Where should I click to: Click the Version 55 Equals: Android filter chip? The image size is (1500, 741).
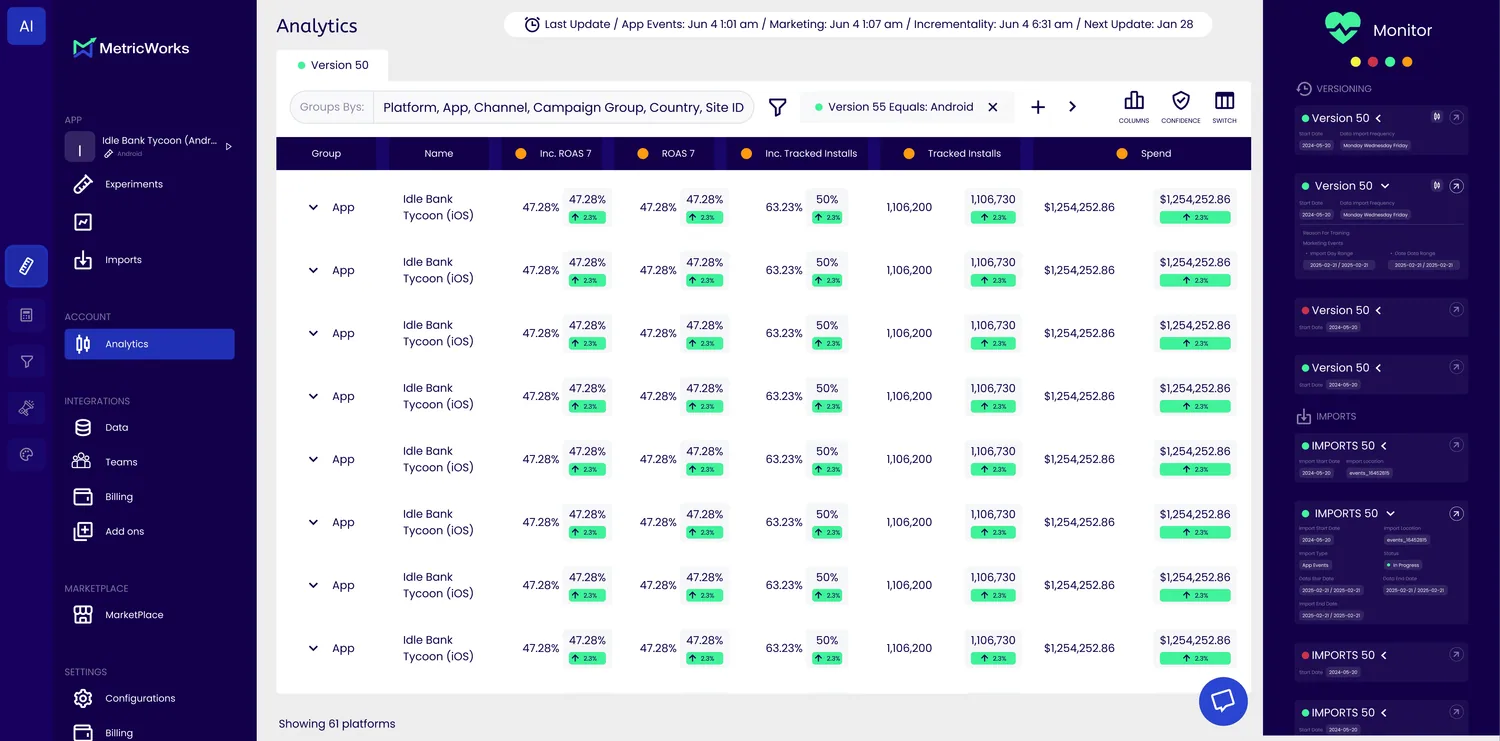pos(907,107)
